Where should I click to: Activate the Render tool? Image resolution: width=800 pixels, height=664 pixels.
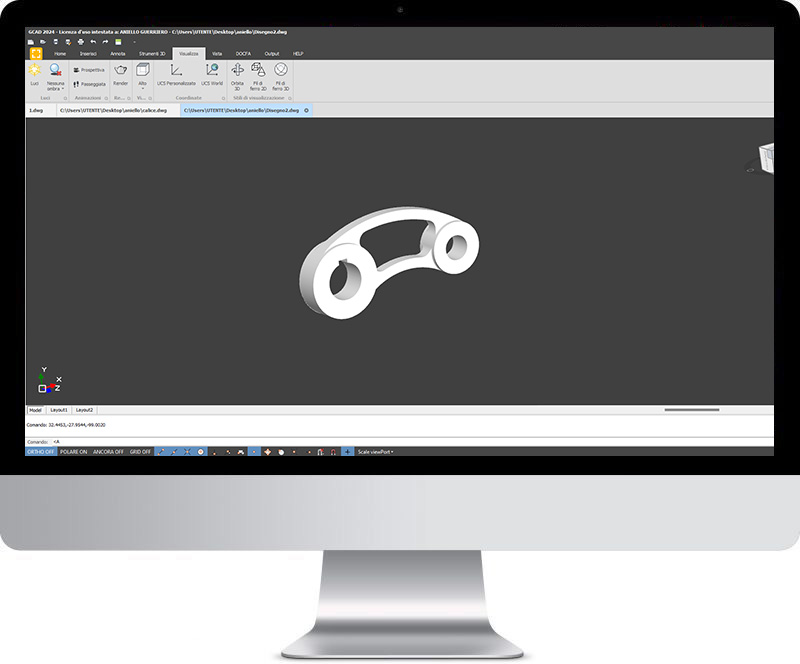(x=119, y=73)
